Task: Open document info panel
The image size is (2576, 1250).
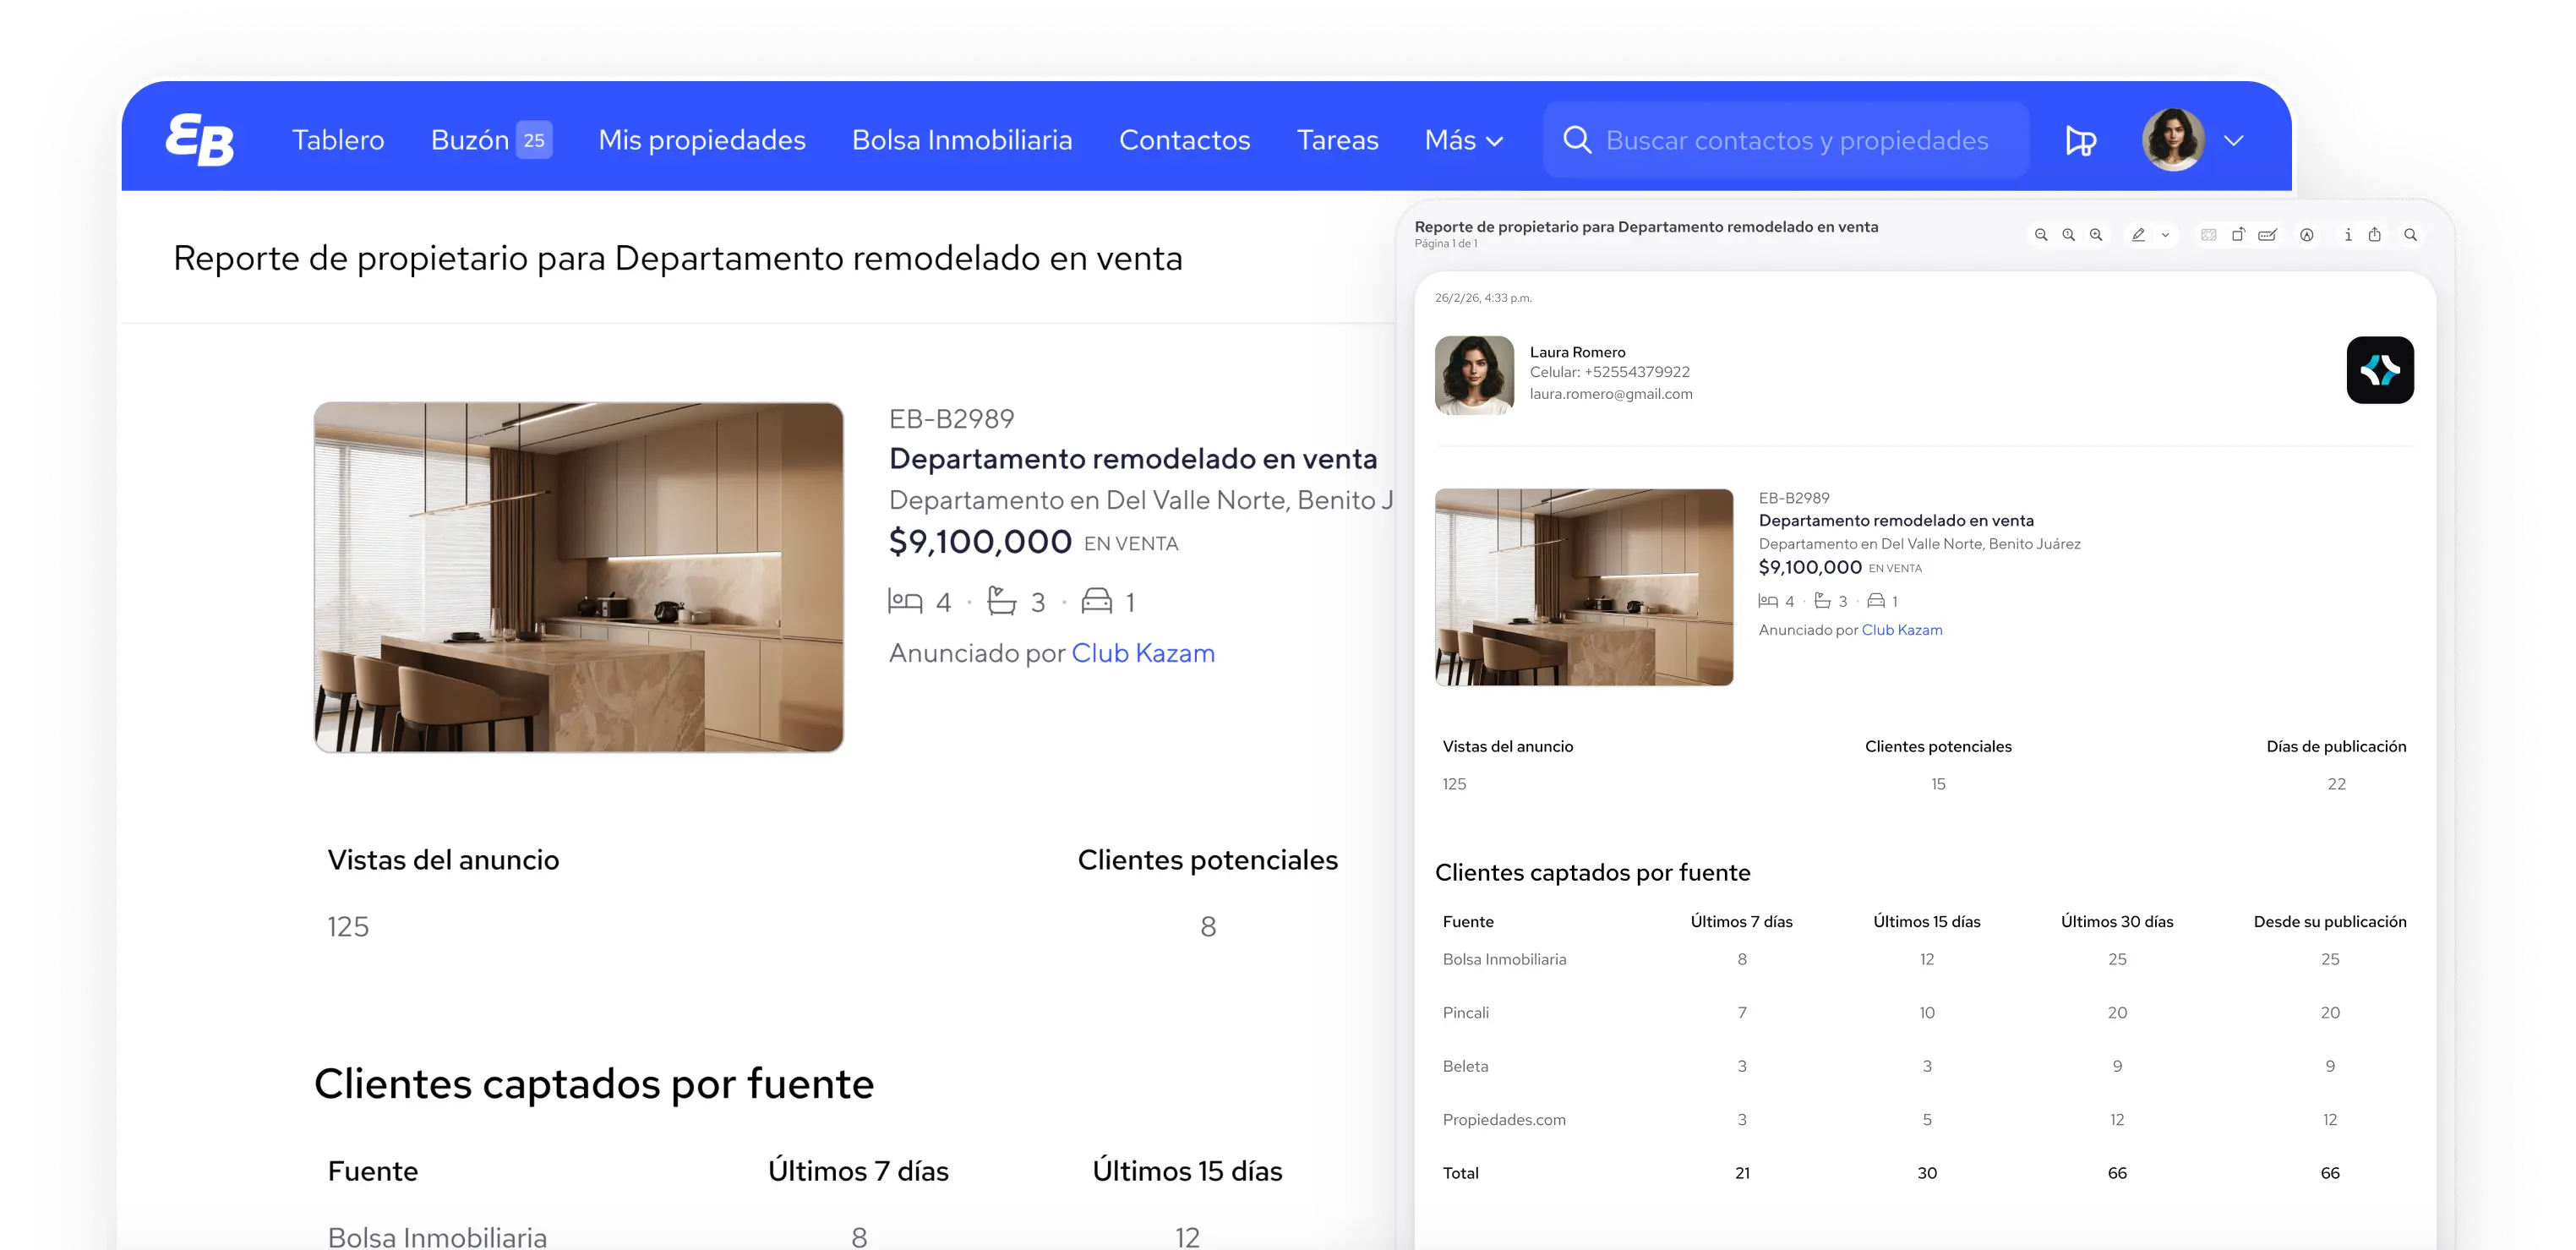Action: (x=2347, y=234)
